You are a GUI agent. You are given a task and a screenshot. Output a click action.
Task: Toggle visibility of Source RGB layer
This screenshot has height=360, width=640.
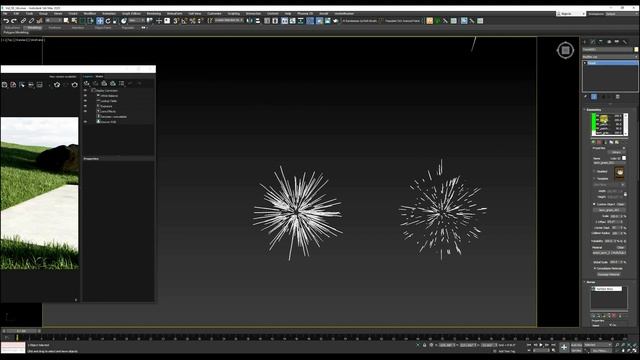[x=85, y=122]
